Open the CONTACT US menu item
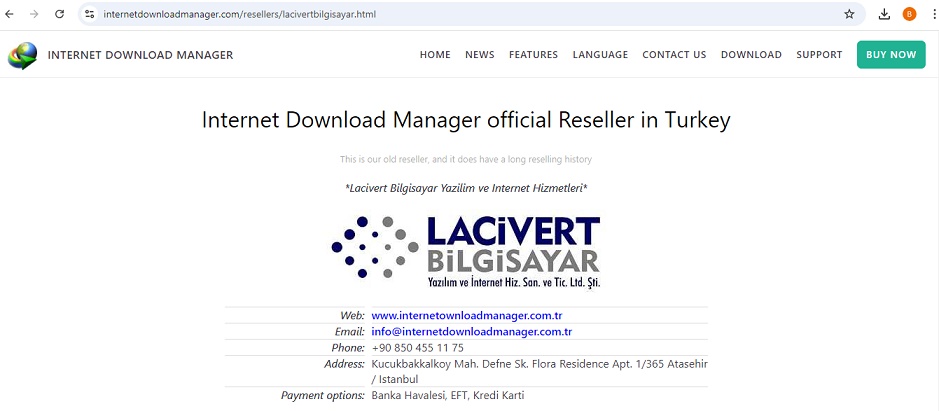 point(674,55)
